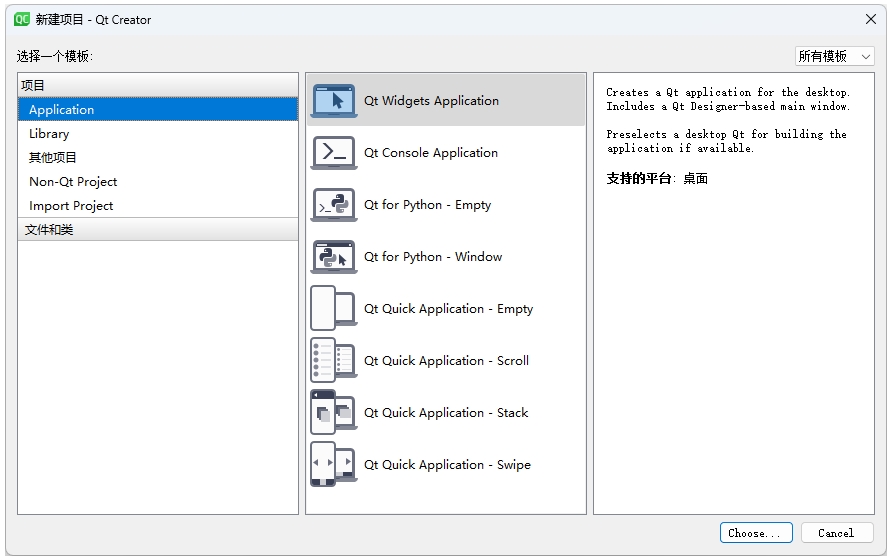Select the Library category

158,133
